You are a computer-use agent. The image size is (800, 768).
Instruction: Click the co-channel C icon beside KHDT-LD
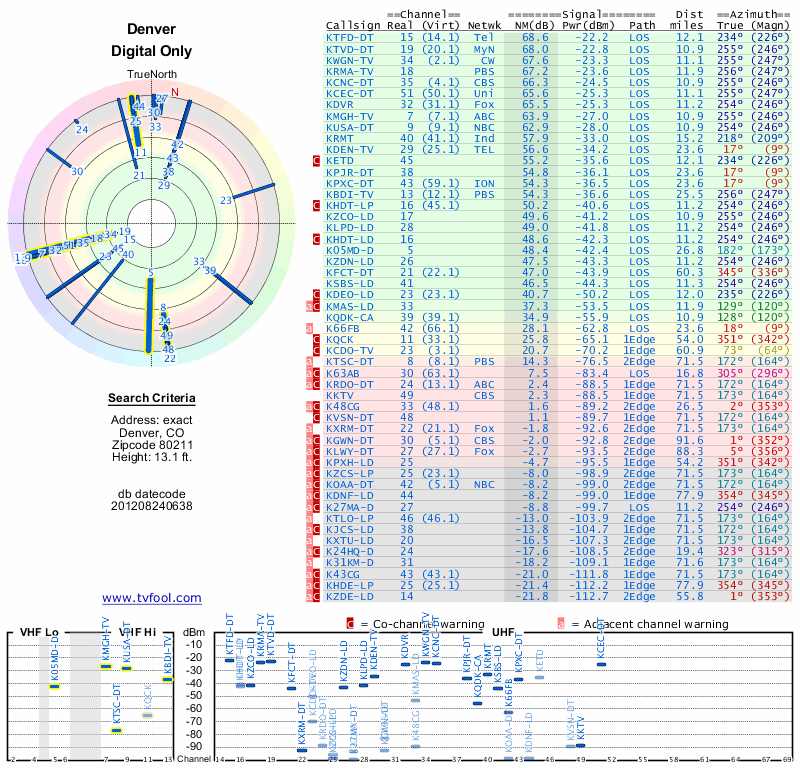tap(316, 239)
